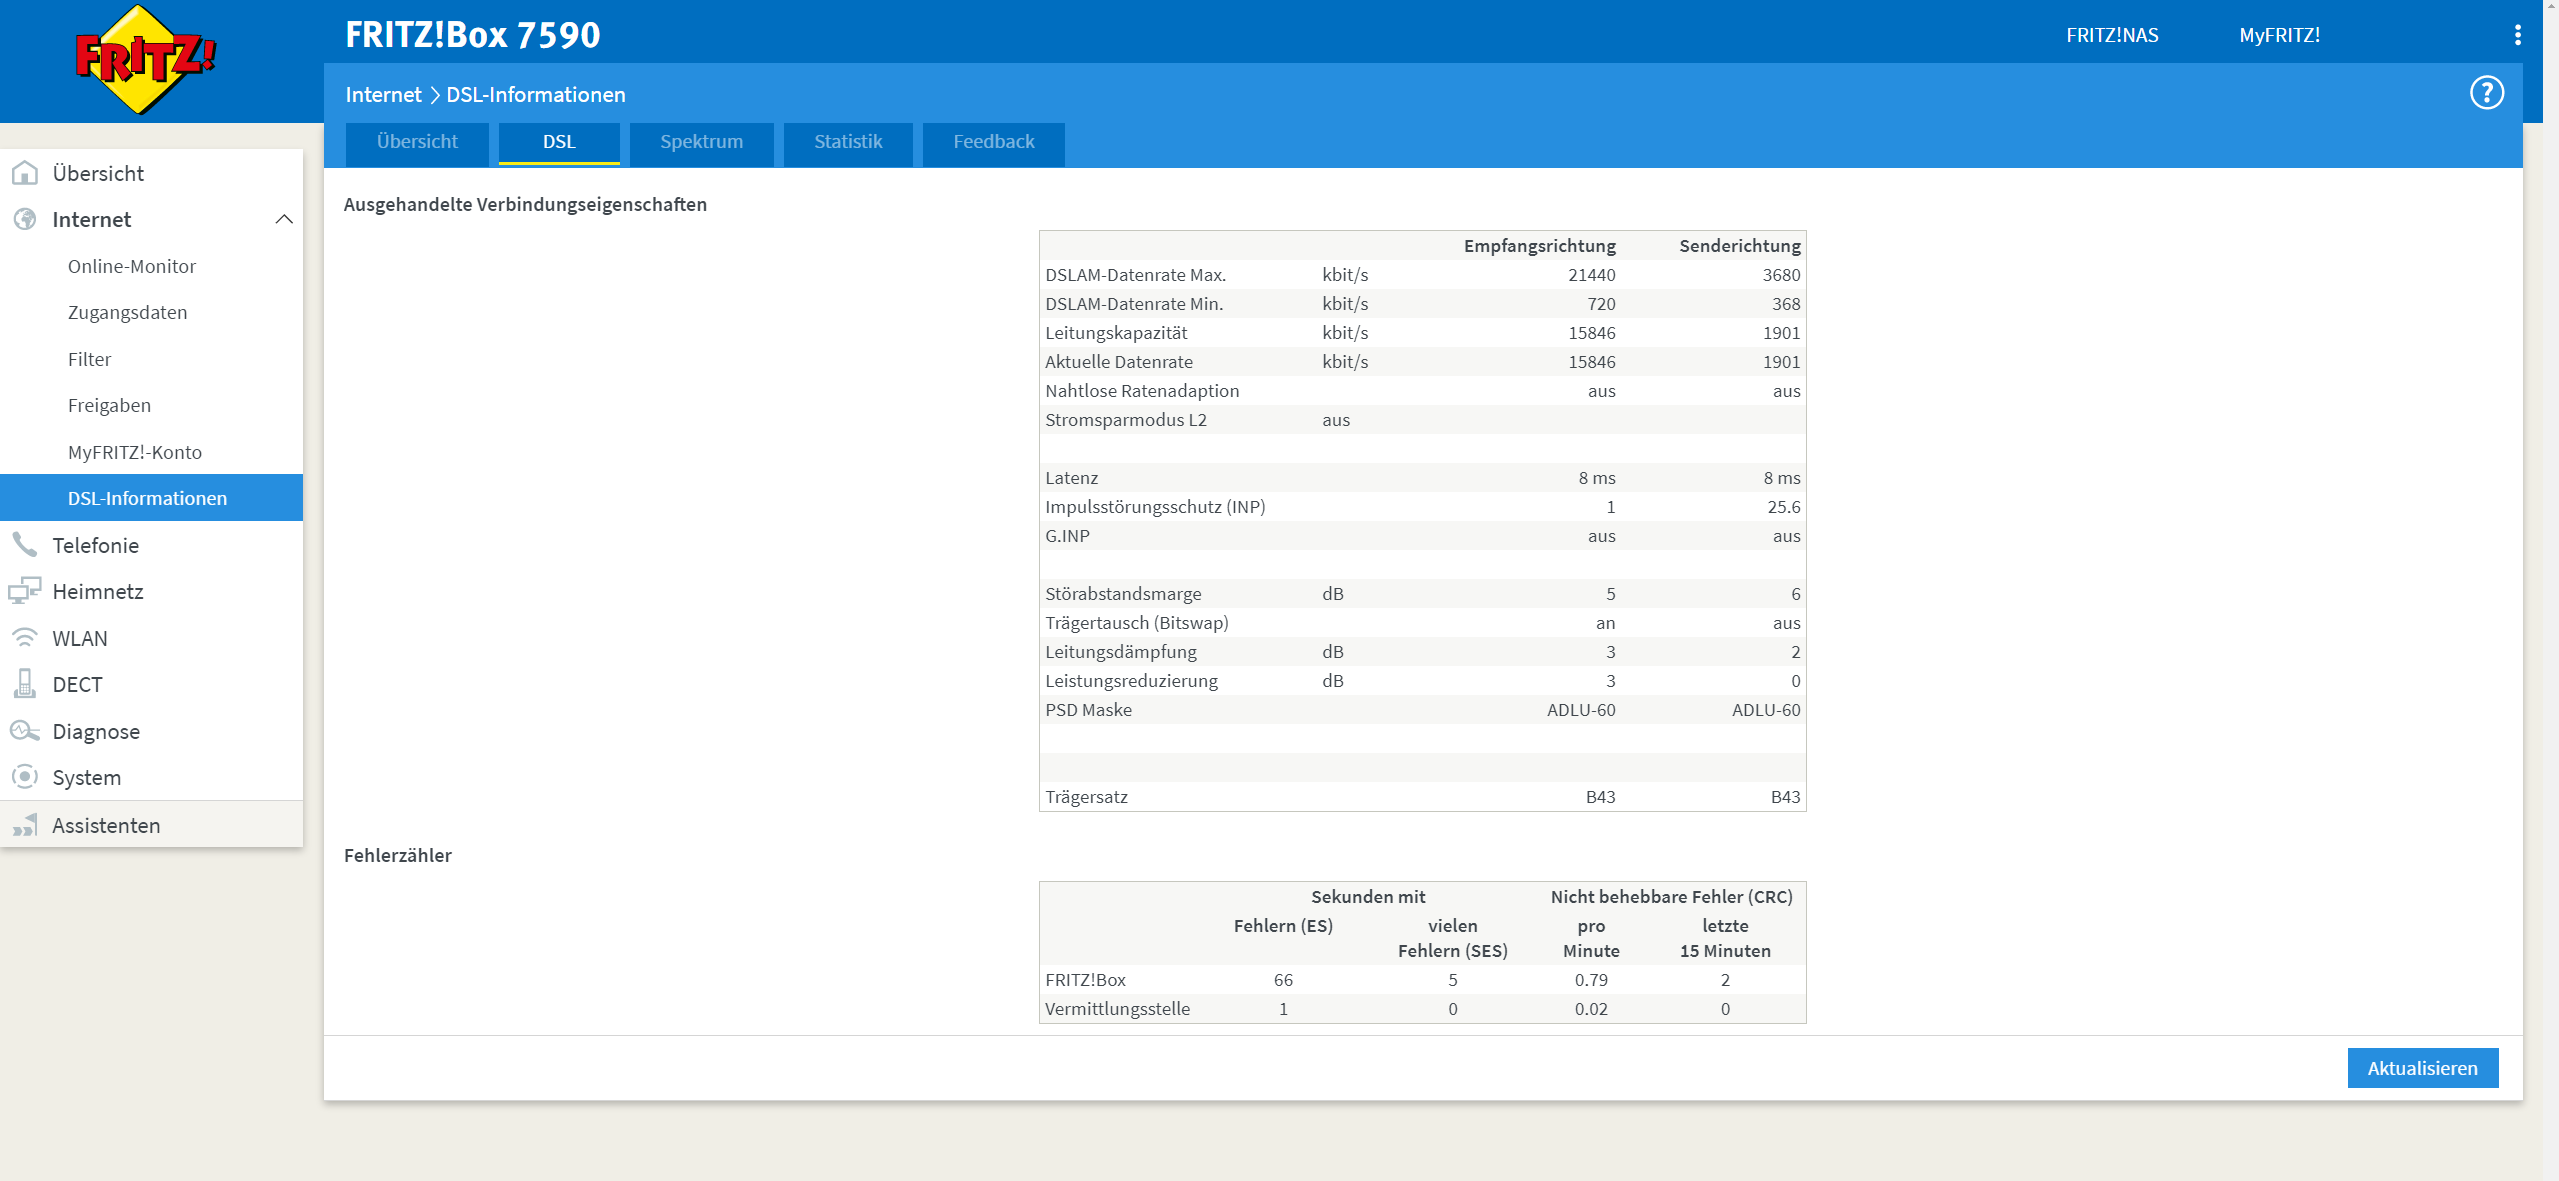
Task: Click the Impulsstörungsschutz (INP) label
Action: click(x=1155, y=507)
